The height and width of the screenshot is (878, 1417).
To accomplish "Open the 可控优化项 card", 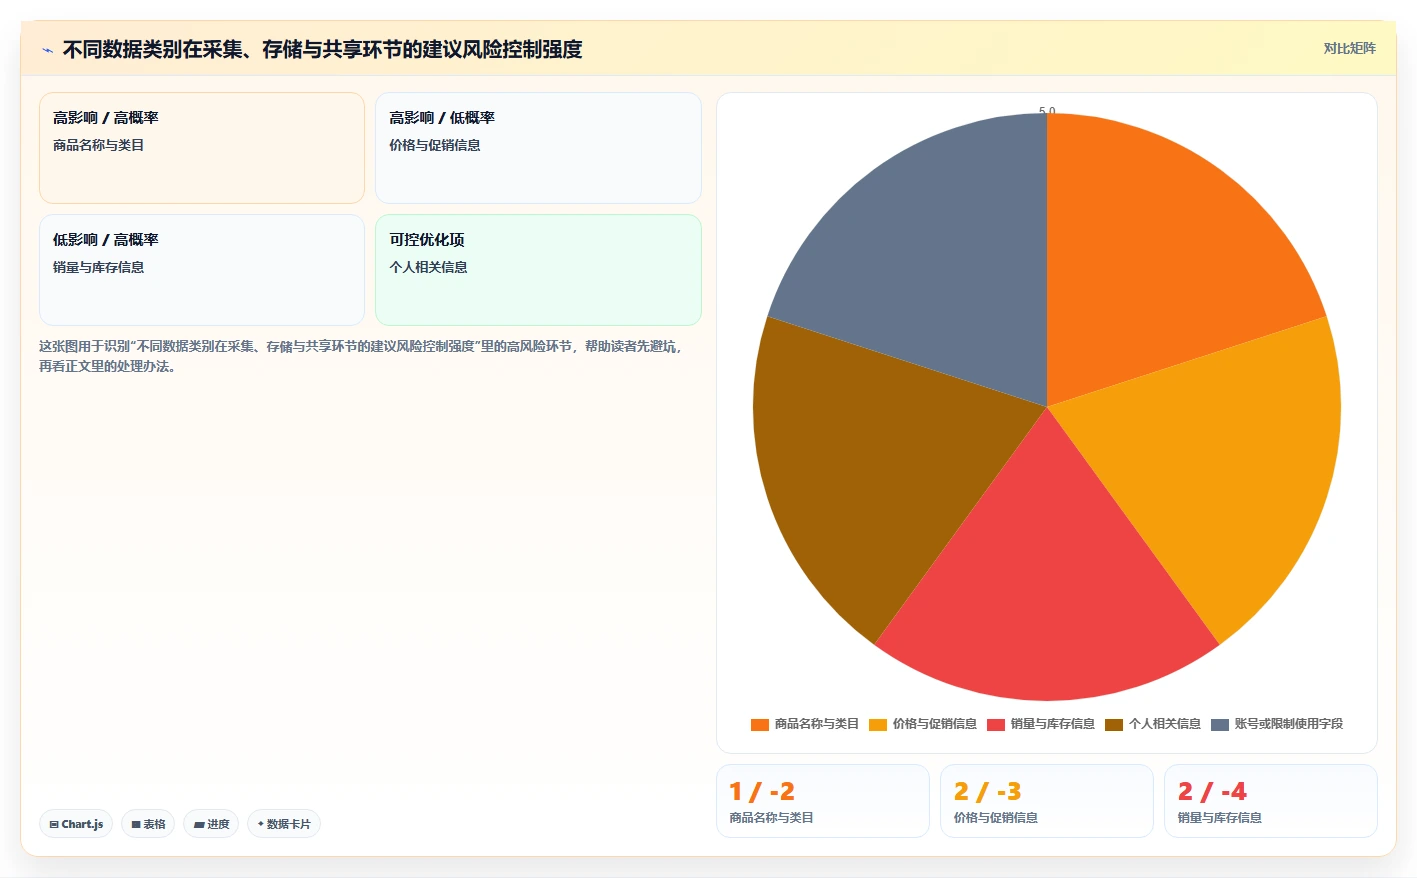I will click(x=538, y=270).
